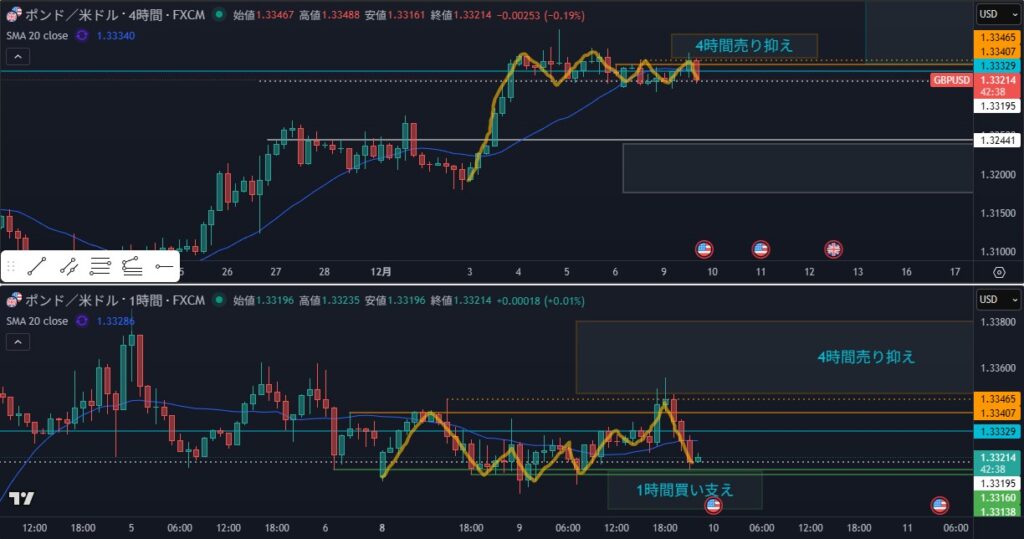Open USD currency dropdown on top chart
The image size is (1024, 539).
[x=994, y=14]
